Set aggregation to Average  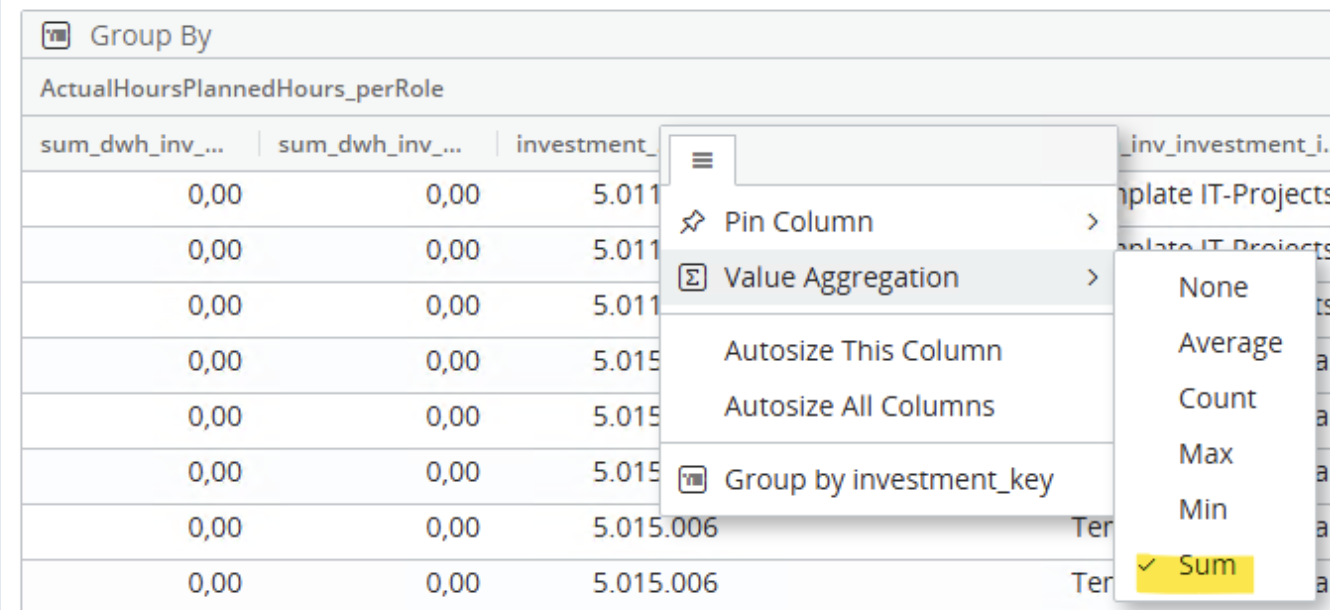pos(1230,343)
